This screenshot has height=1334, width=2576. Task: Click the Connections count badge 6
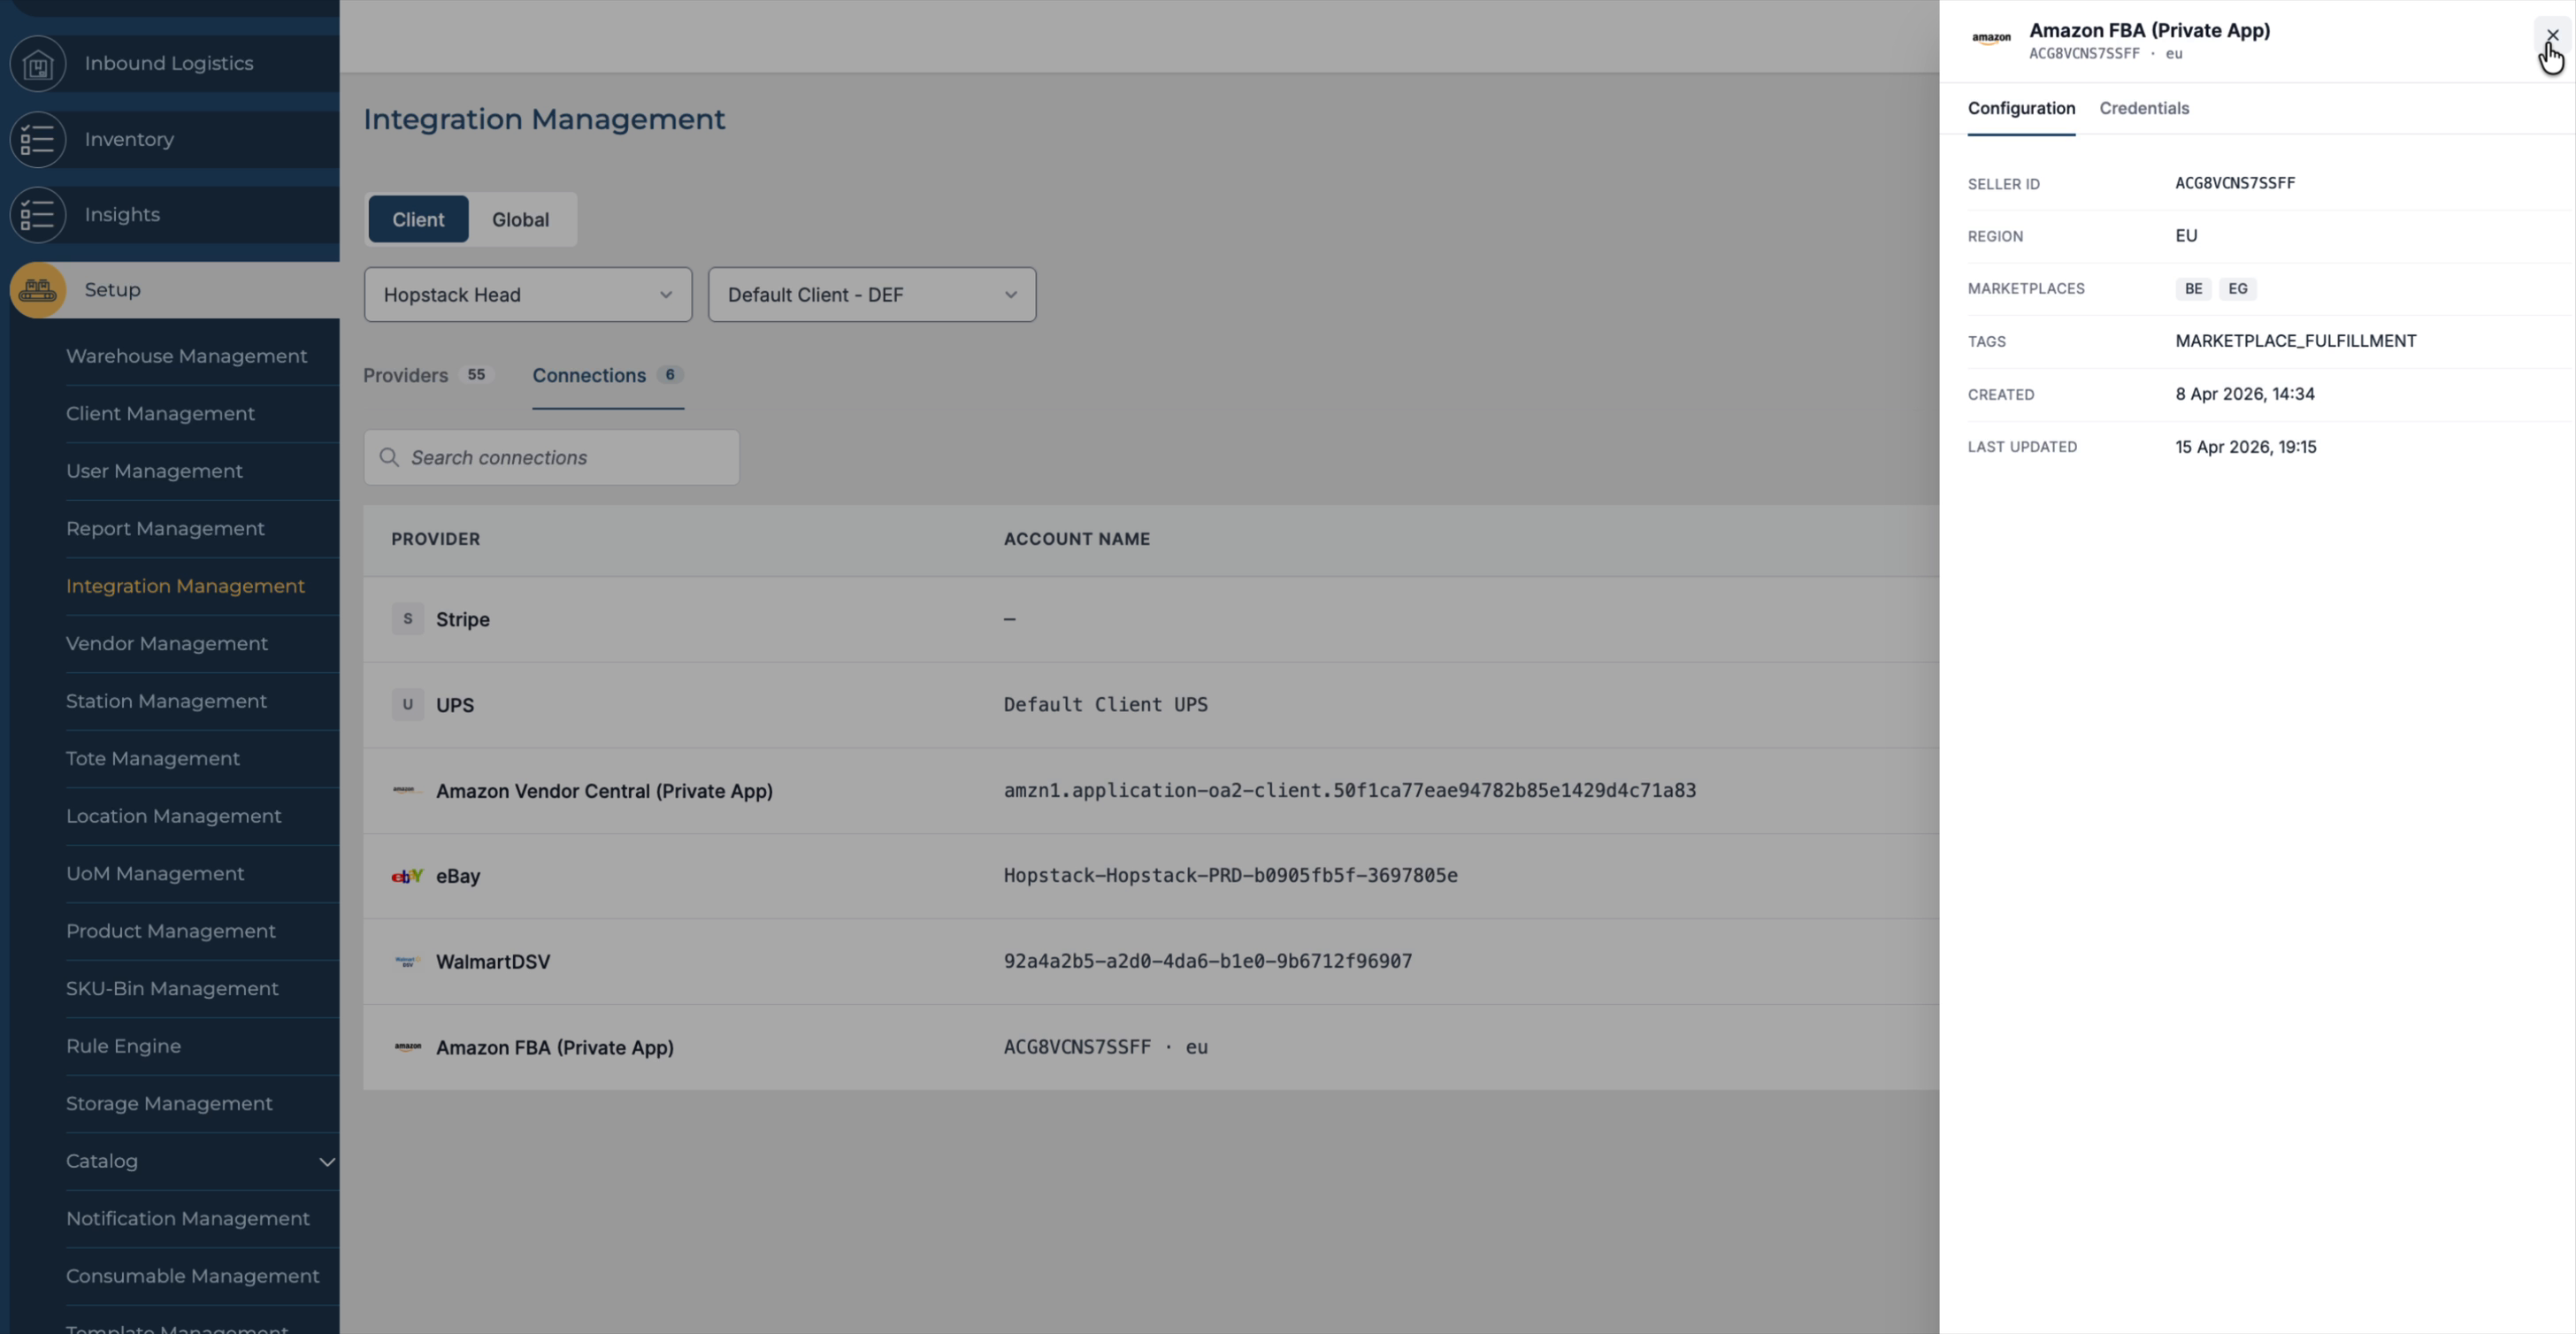click(x=669, y=375)
